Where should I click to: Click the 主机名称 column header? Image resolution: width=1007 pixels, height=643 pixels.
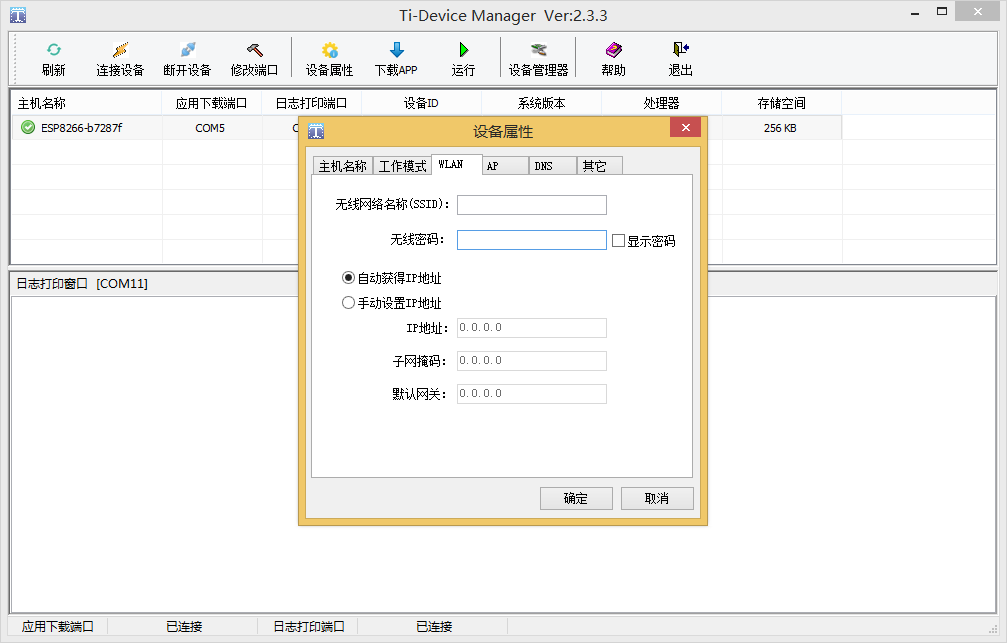(x=87, y=103)
